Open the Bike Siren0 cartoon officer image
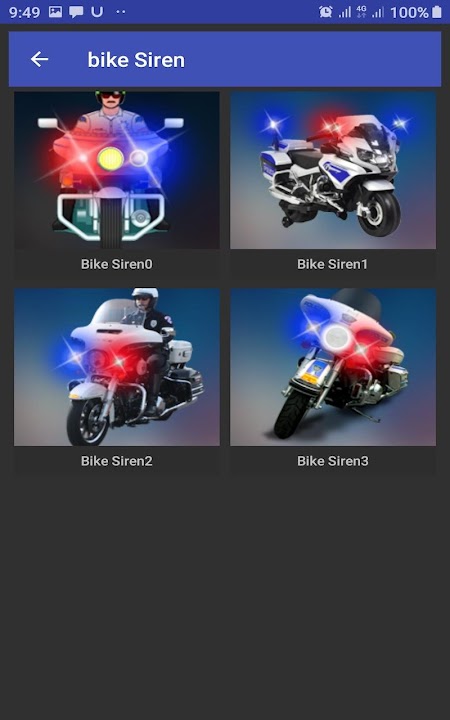450x720 pixels. pos(117,170)
